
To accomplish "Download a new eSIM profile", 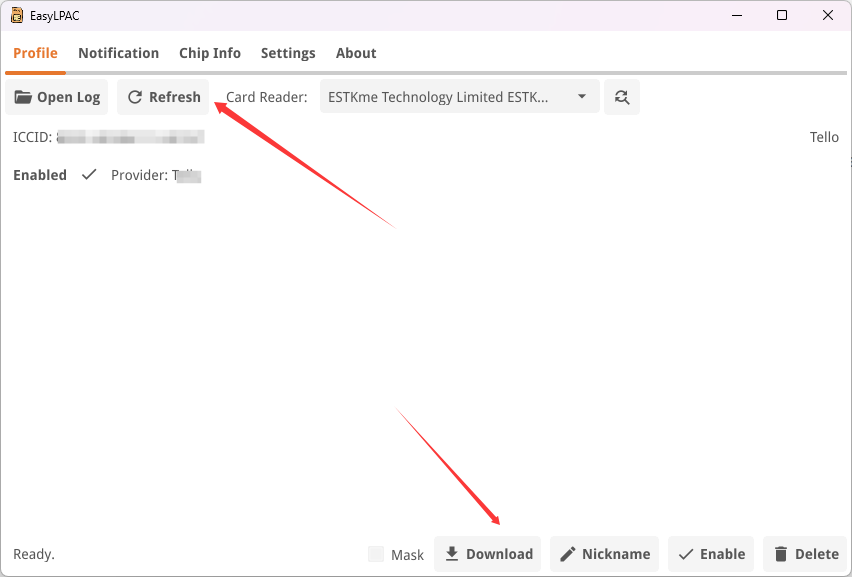I will coord(488,554).
